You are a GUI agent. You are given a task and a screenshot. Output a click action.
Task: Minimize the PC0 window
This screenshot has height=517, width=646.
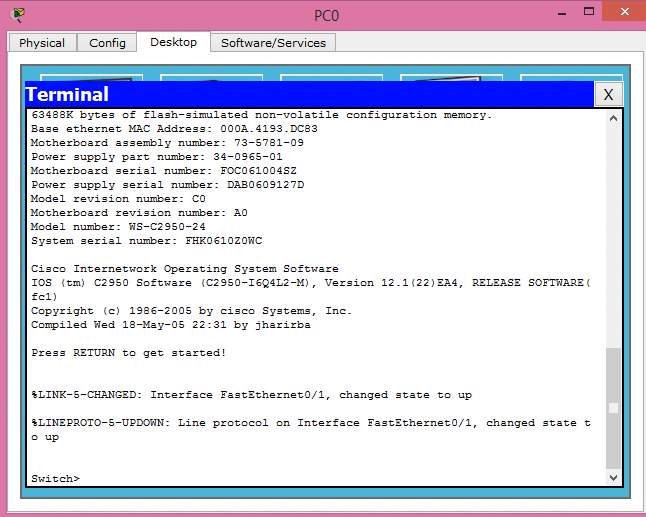tap(562, 12)
